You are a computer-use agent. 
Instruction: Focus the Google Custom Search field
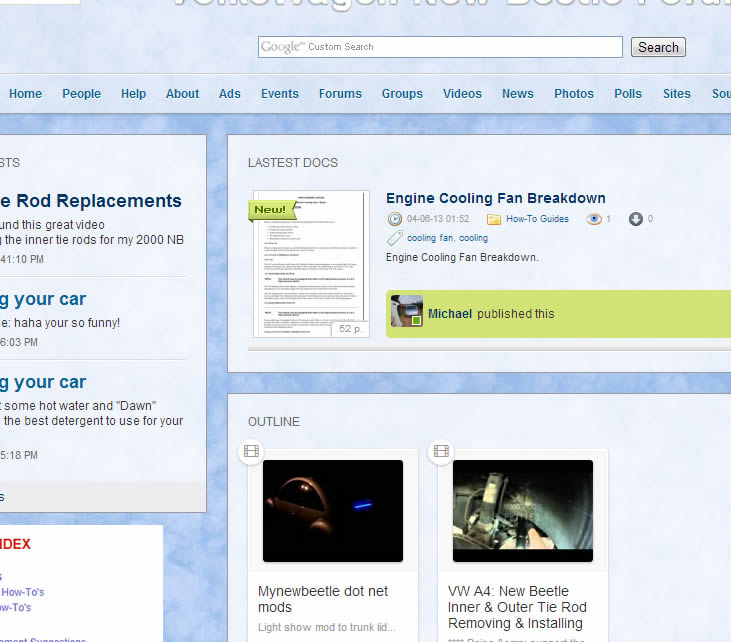pyautogui.click(x=440, y=47)
